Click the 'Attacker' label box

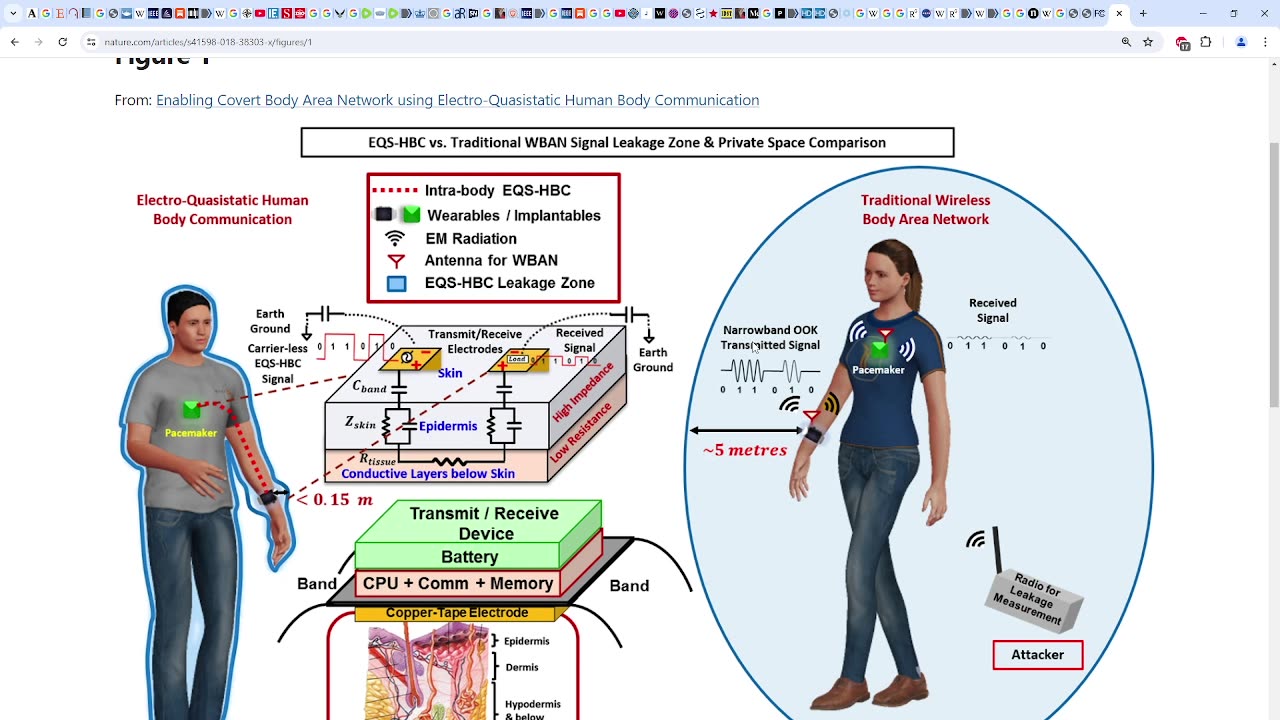click(x=1037, y=655)
